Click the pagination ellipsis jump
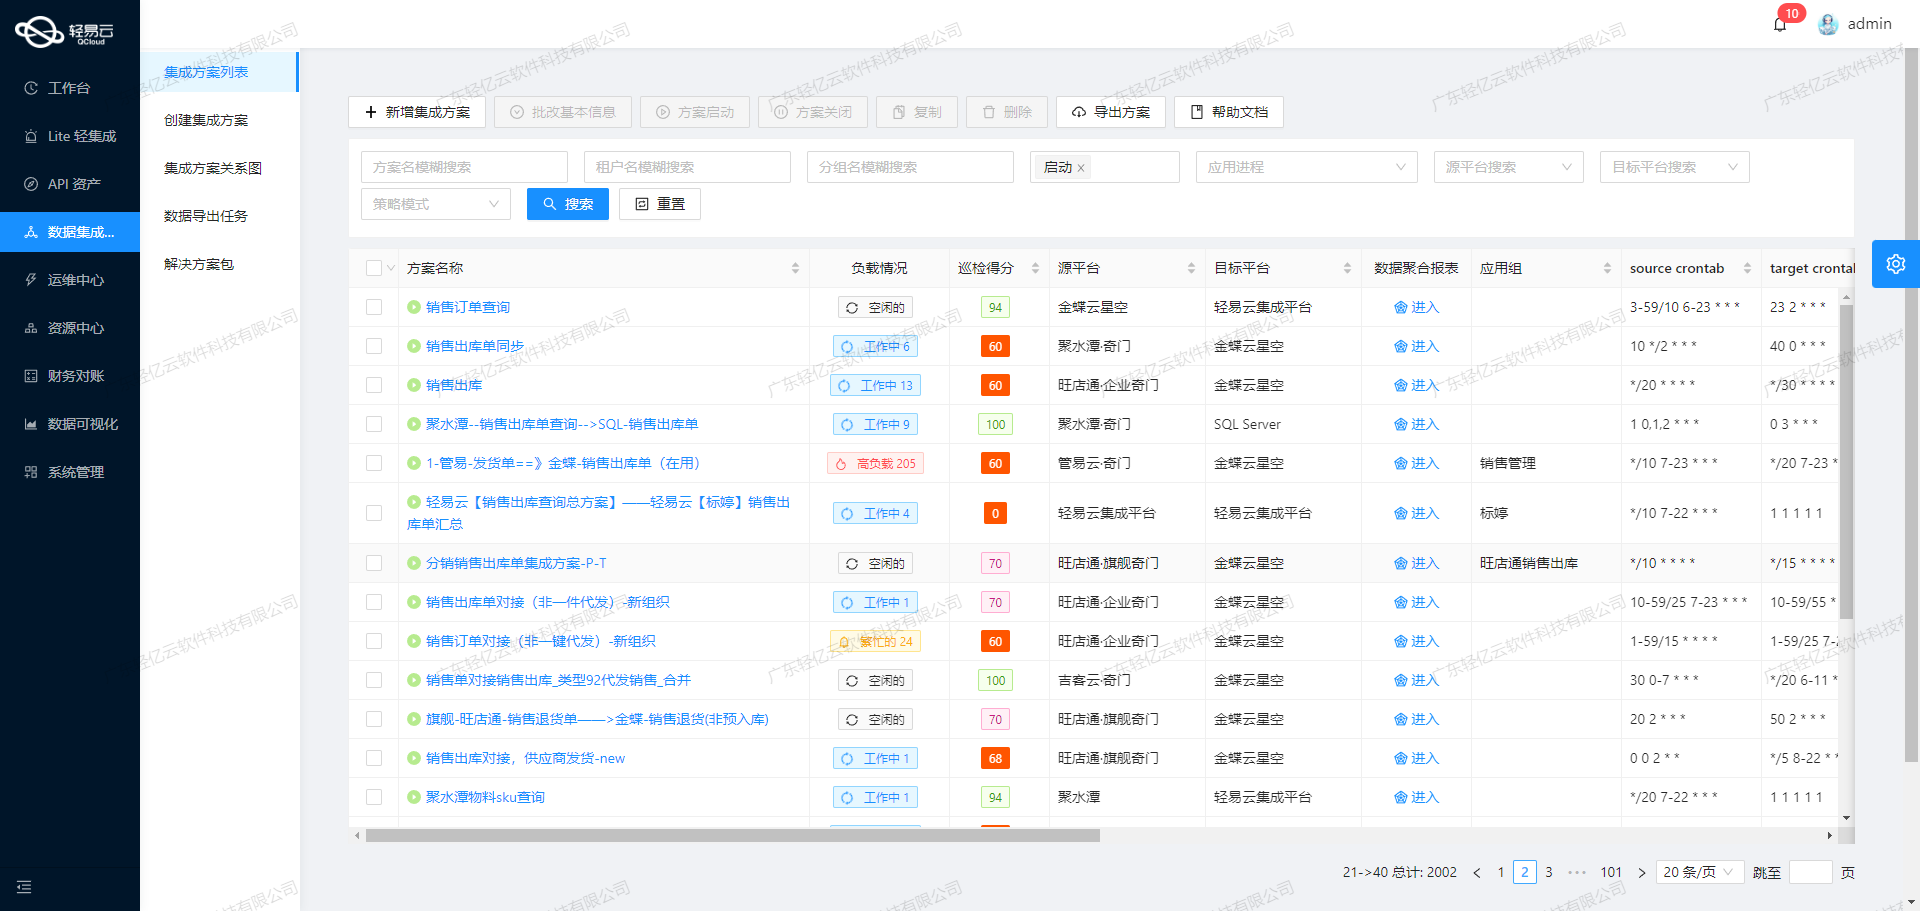The width and height of the screenshot is (1920, 911). pyautogui.click(x=1577, y=873)
